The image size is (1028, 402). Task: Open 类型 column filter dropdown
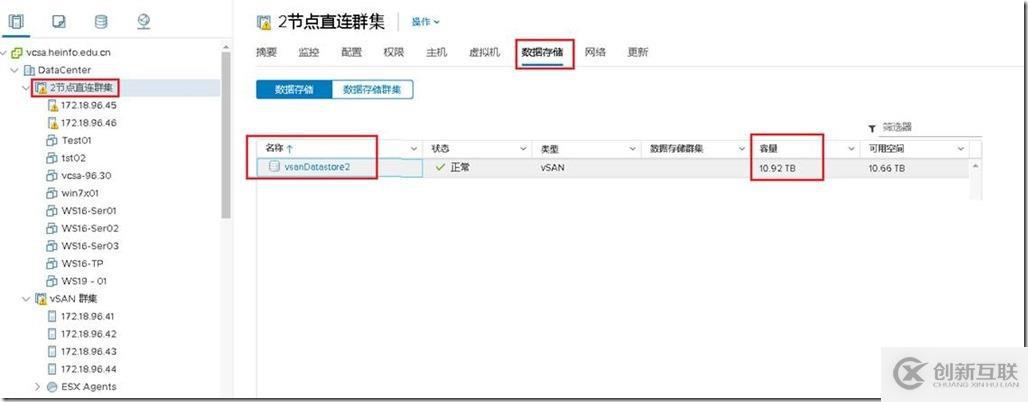point(632,149)
